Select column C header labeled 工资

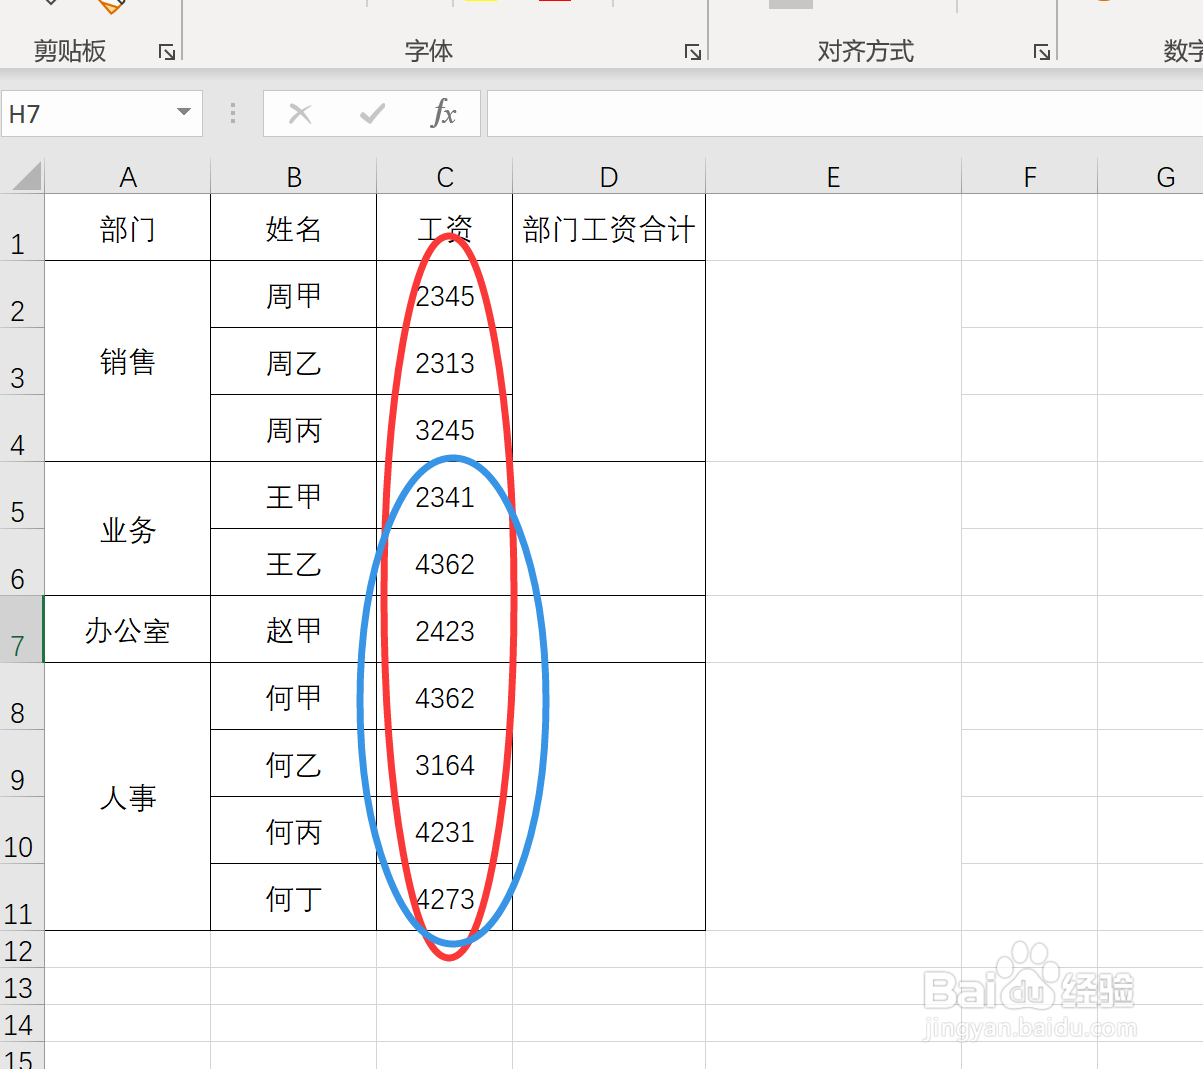(444, 176)
